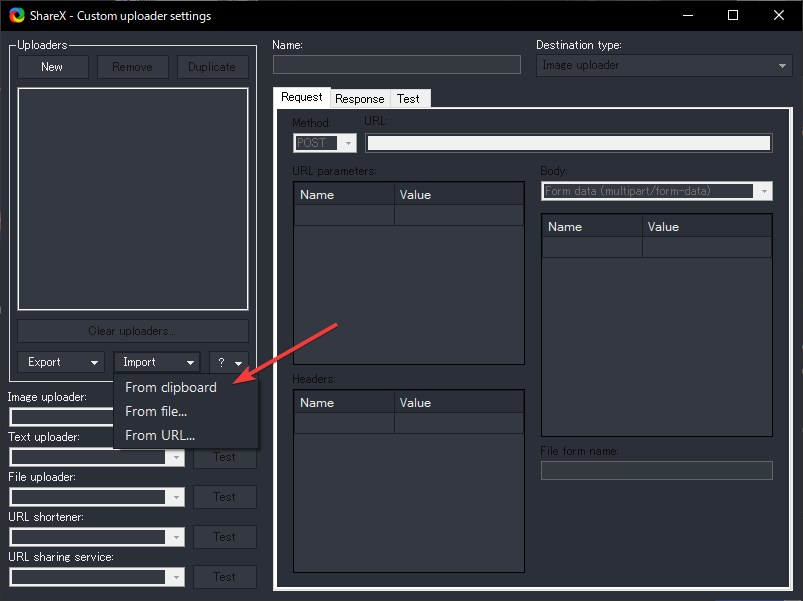Click Test button beside URL shortener

point(225,537)
